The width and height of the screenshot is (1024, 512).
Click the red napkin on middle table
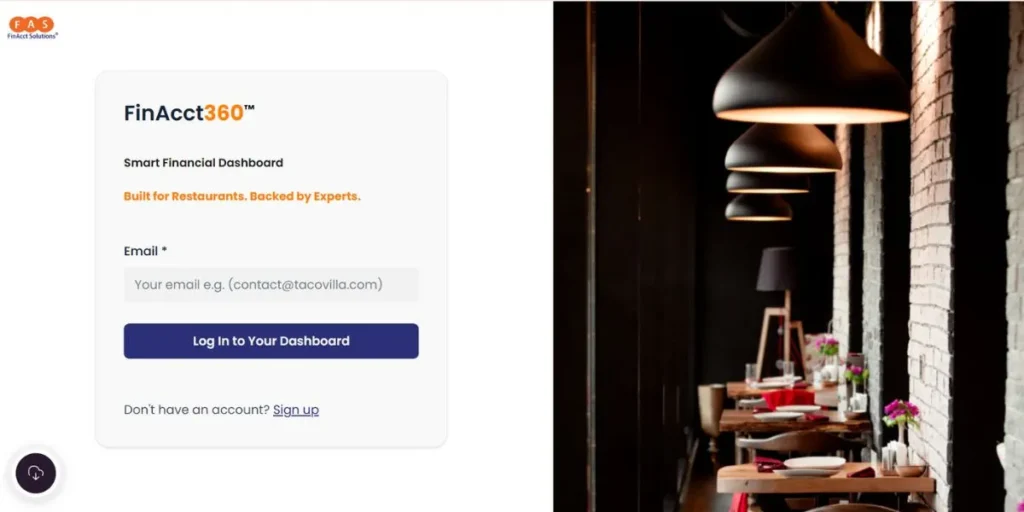[788, 398]
